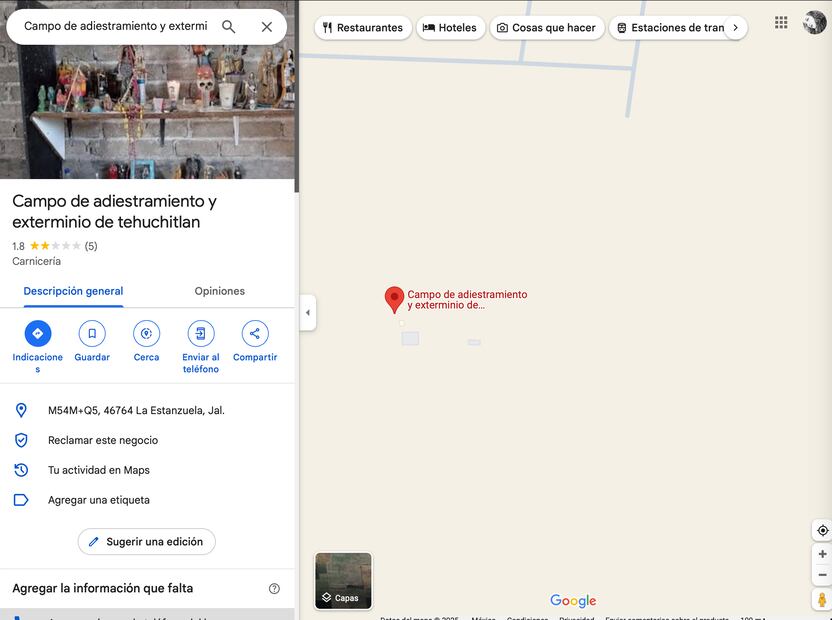Show more category chips arrow

[735, 28]
